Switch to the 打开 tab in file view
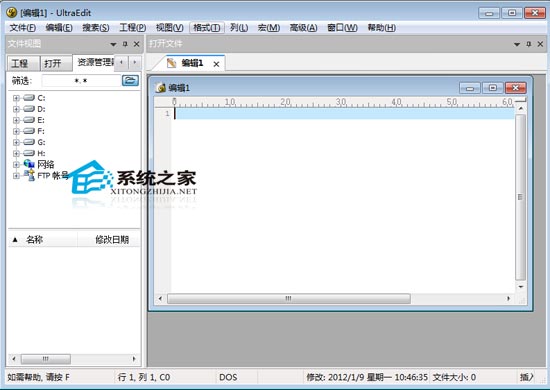This screenshot has width=550, height=390. click(x=56, y=63)
